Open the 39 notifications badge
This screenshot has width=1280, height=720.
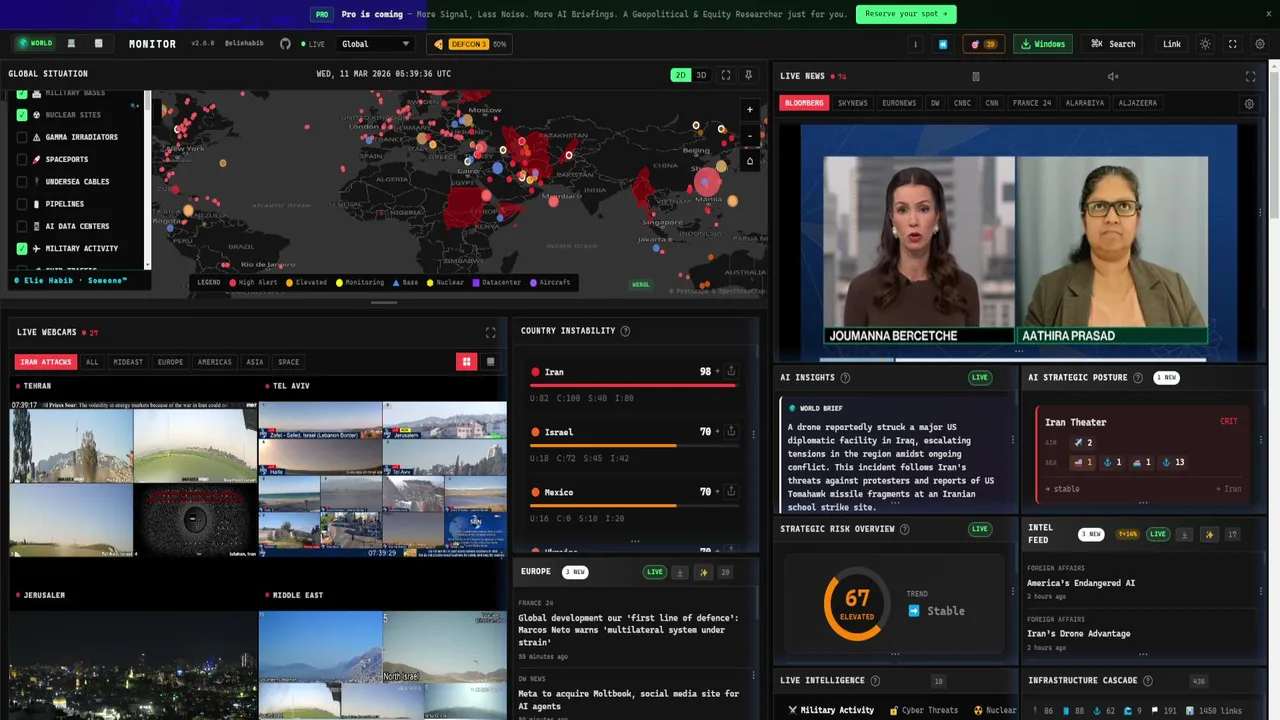[984, 44]
